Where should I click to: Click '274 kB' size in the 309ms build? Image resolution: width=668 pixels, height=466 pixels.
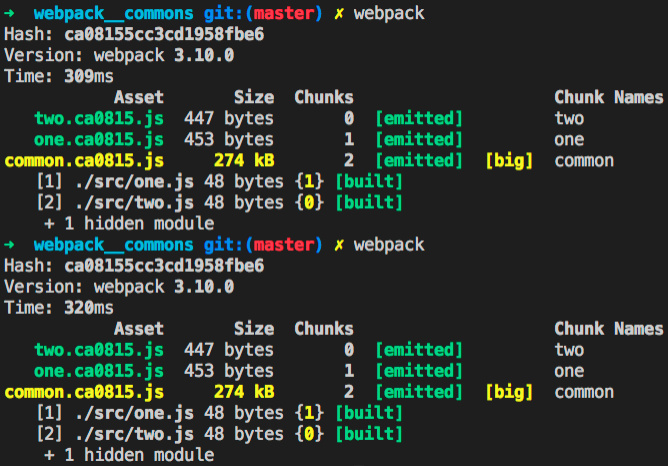pos(244,161)
